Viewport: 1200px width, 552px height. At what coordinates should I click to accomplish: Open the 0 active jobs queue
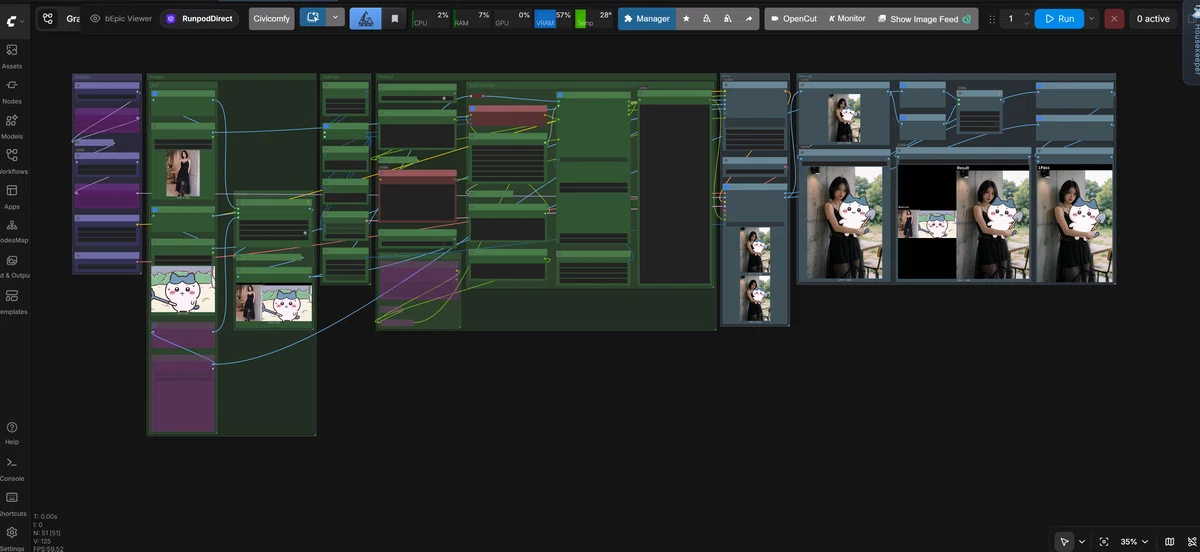pyautogui.click(x=1153, y=19)
